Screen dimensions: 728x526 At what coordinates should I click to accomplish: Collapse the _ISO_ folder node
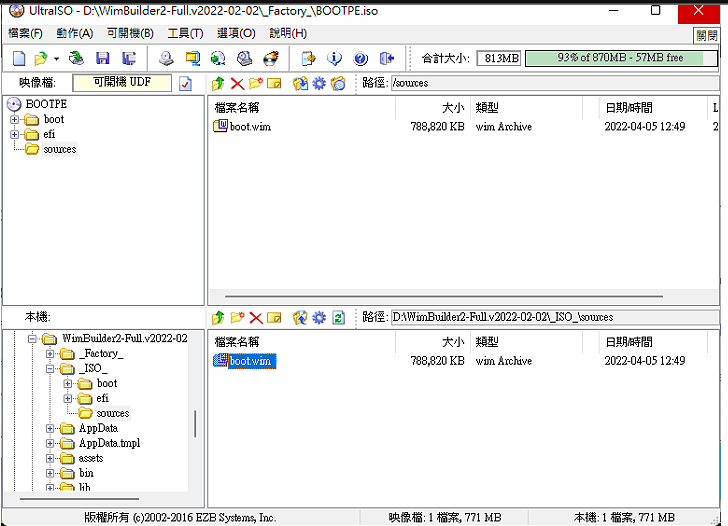coord(50,369)
